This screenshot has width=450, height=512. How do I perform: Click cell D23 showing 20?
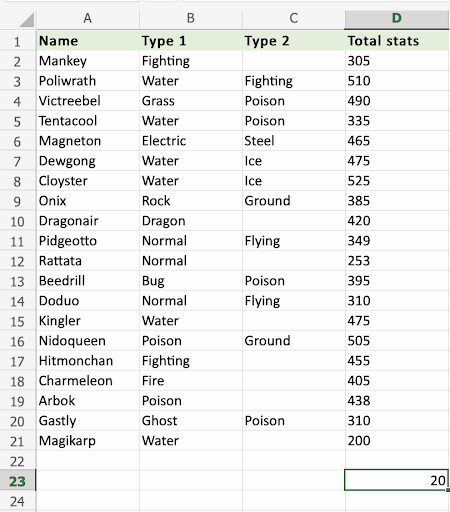[x=397, y=480]
